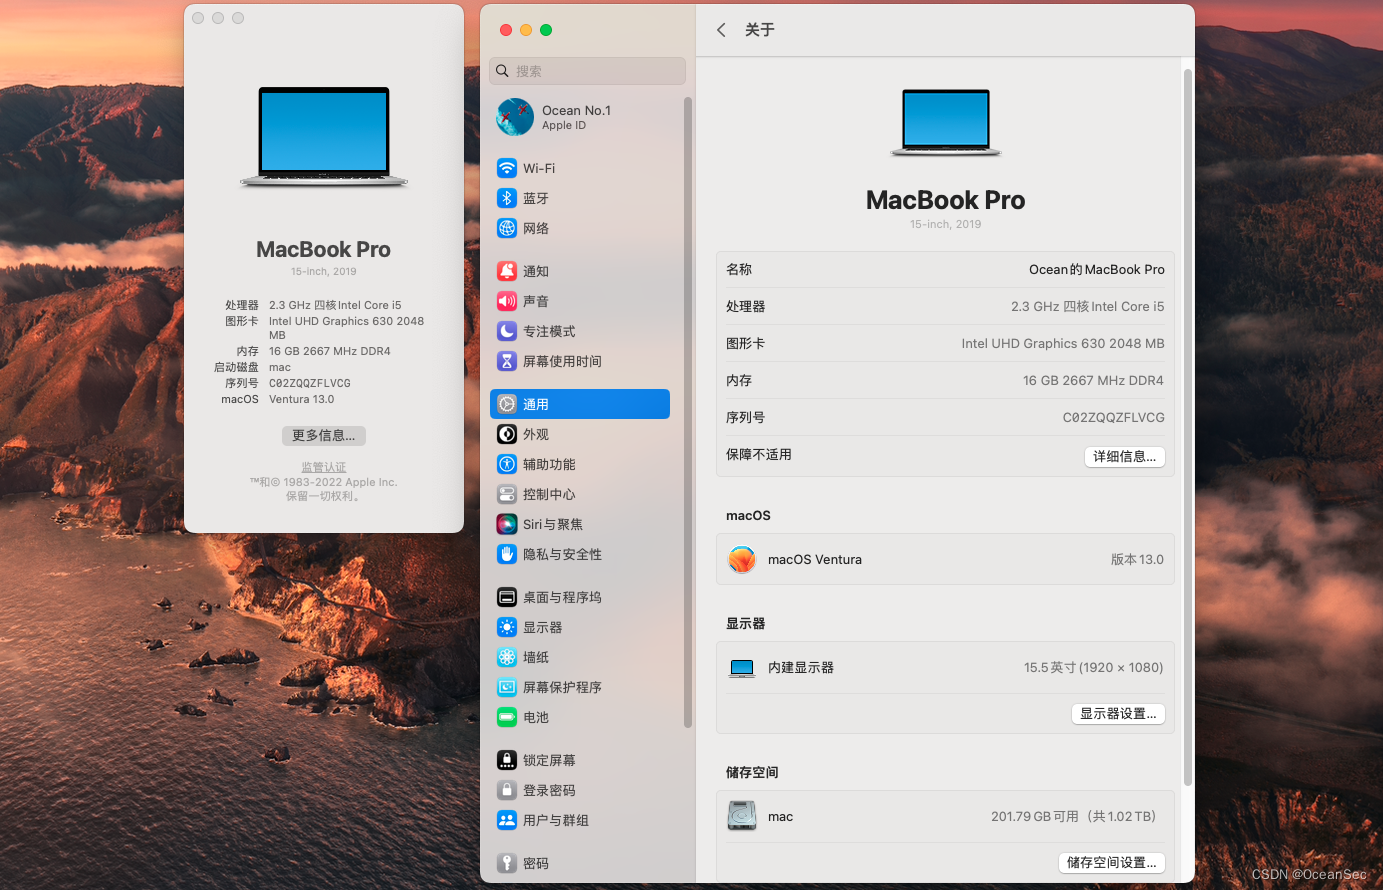Open Screen Time (屏幕使用时间) hourglass icon
Screen dimensions: 1383x890
coord(507,361)
